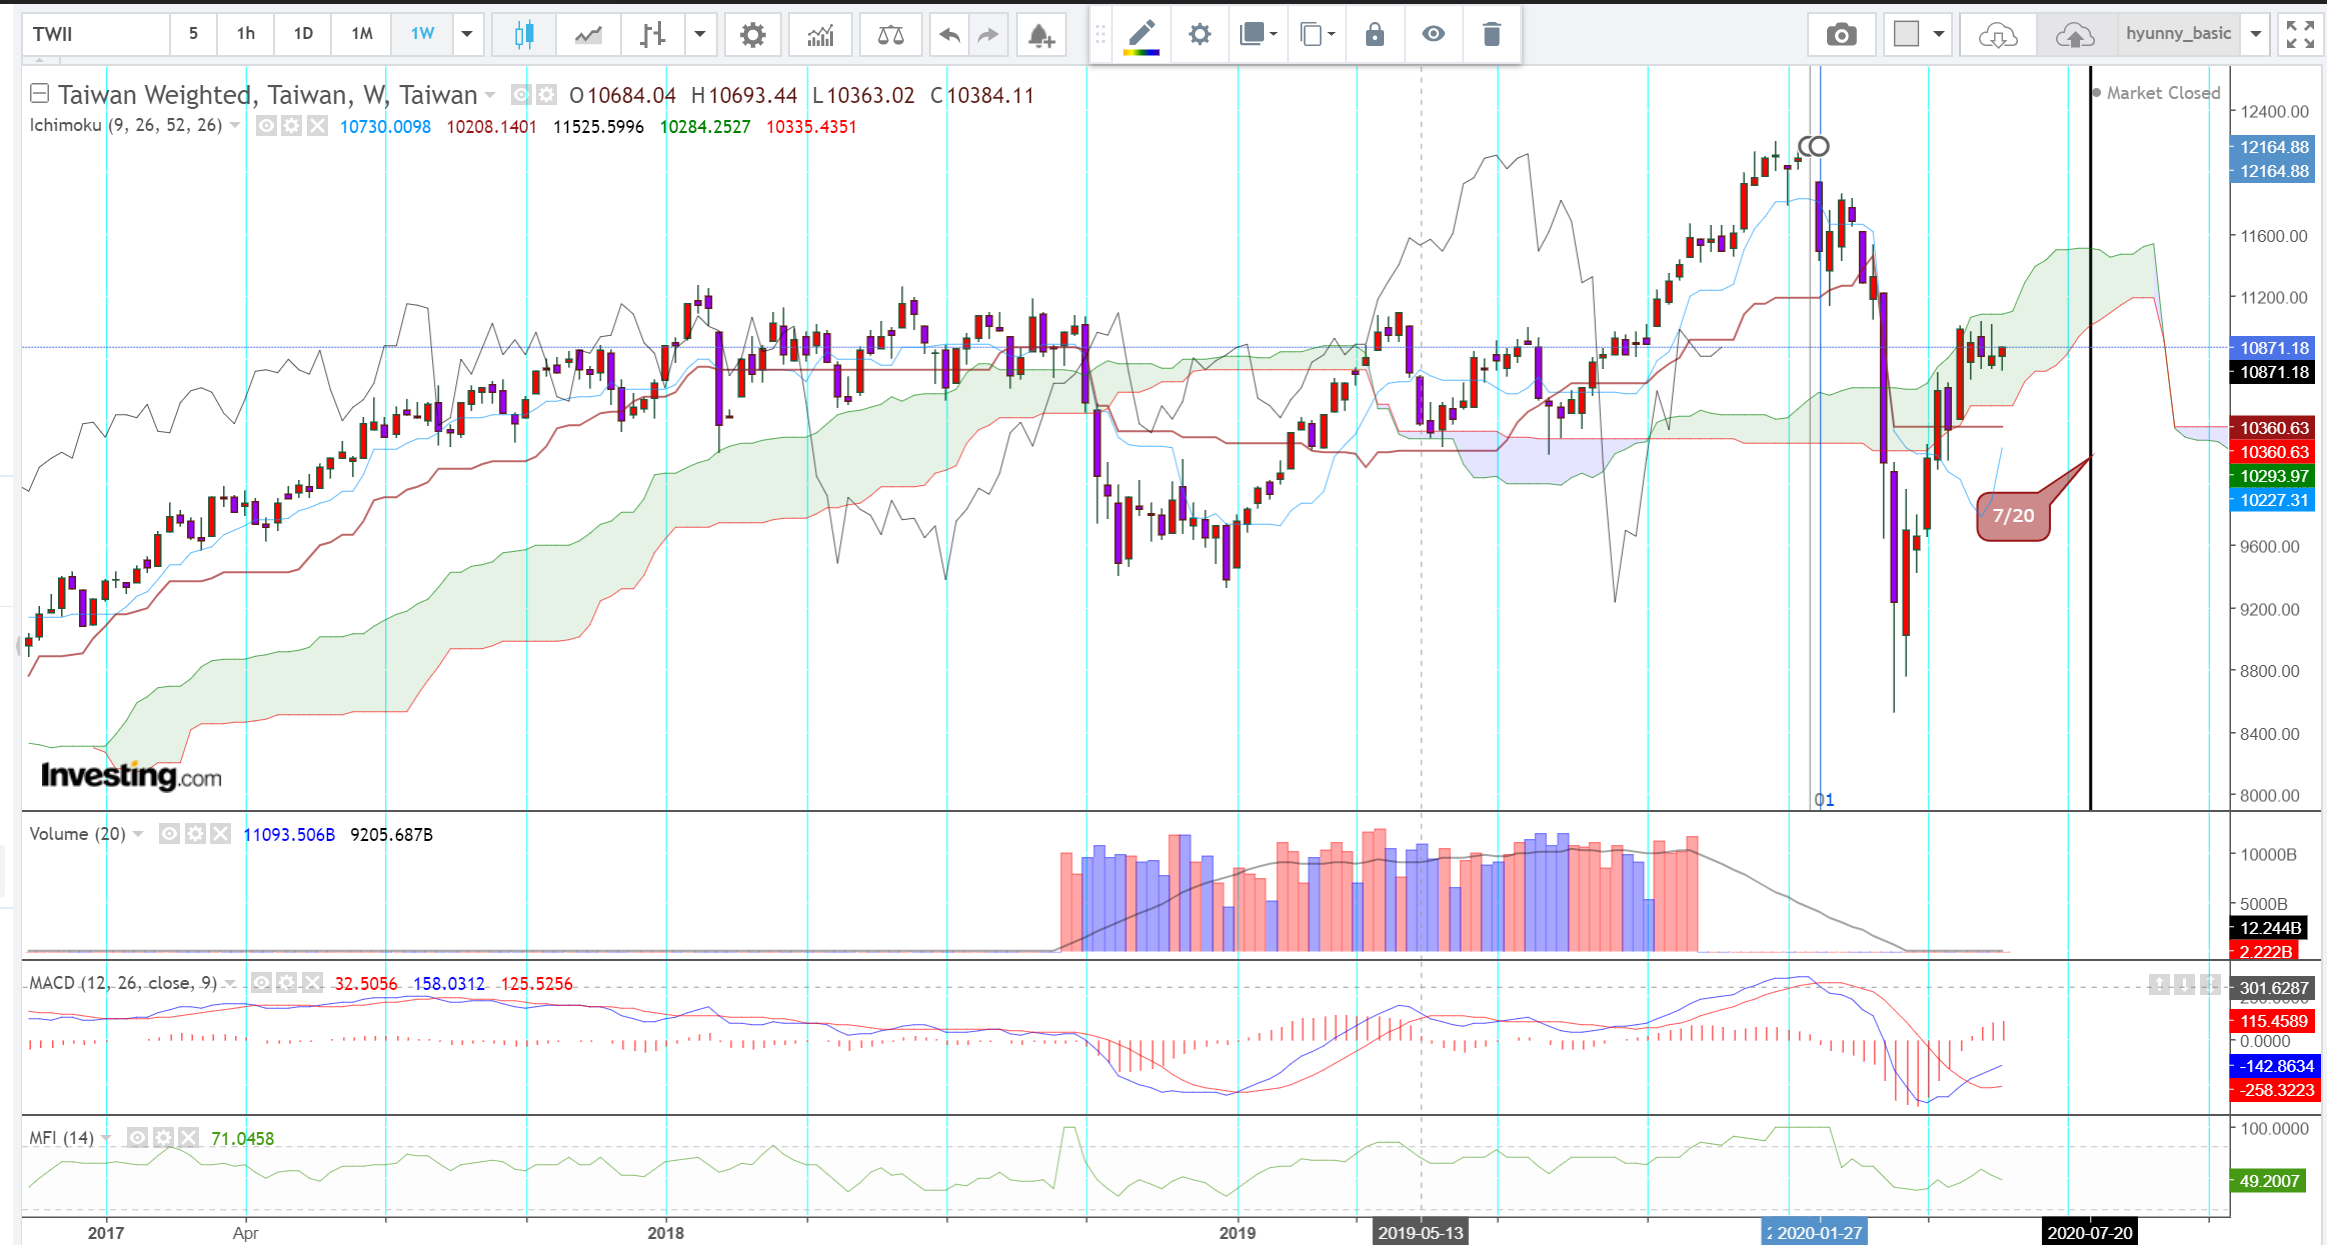Viewport: 2327px width, 1245px height.
Task: Undo the last chart action
Action: [x=949, y=35]
